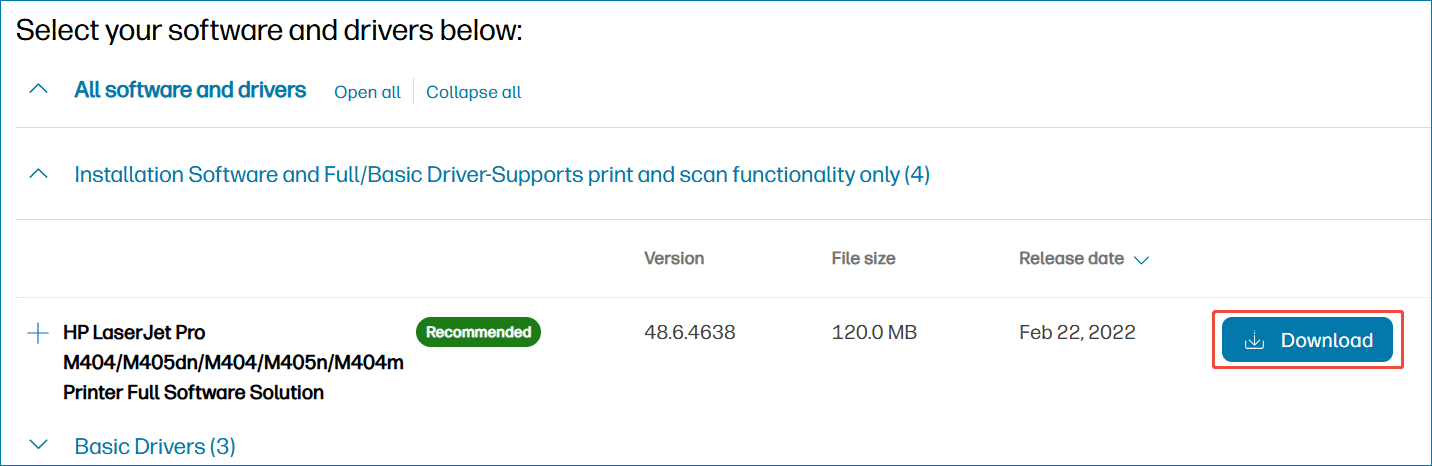The width and height of the screenshot is (1432, 466).
Task: Expand the Basic Drivers chevron
Action: tap(38, 444)
